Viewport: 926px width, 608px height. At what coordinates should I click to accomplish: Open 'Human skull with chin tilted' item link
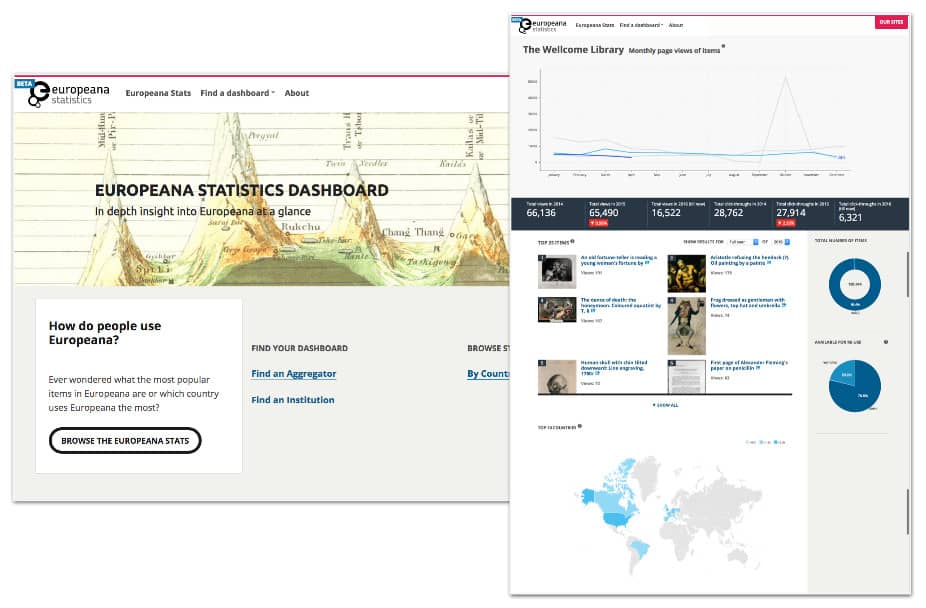point(614,368)
